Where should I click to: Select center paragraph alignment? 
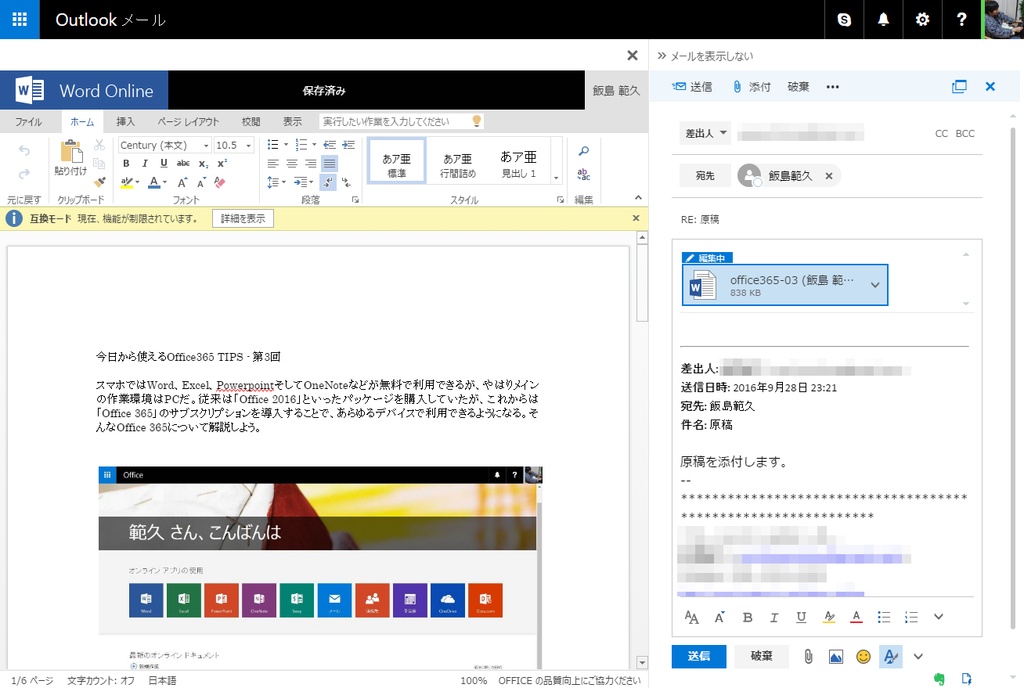tap(292, 163)
